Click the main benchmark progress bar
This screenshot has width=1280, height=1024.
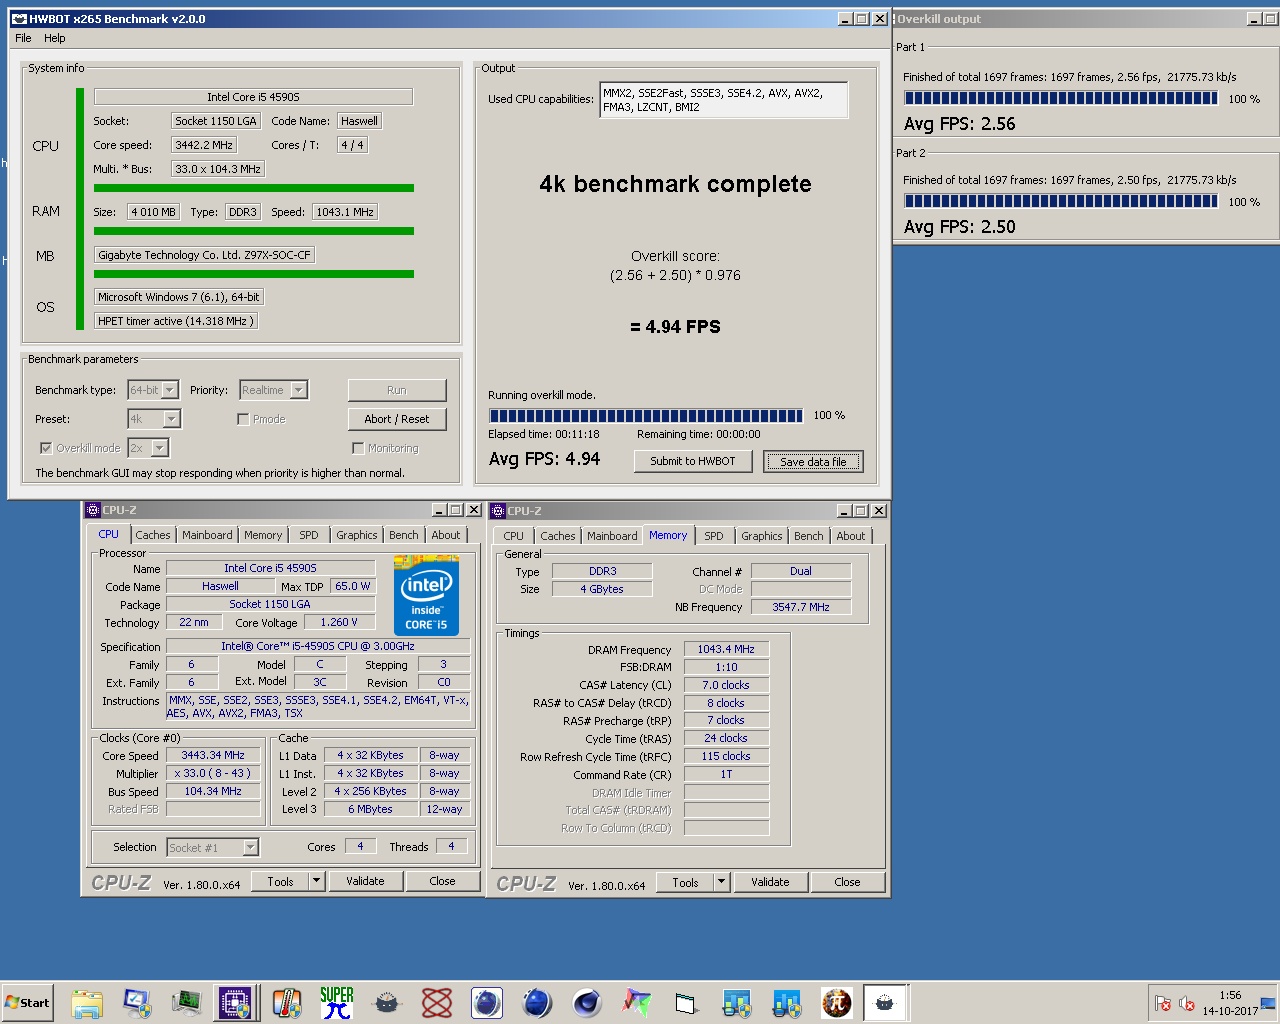coord(646,416)
